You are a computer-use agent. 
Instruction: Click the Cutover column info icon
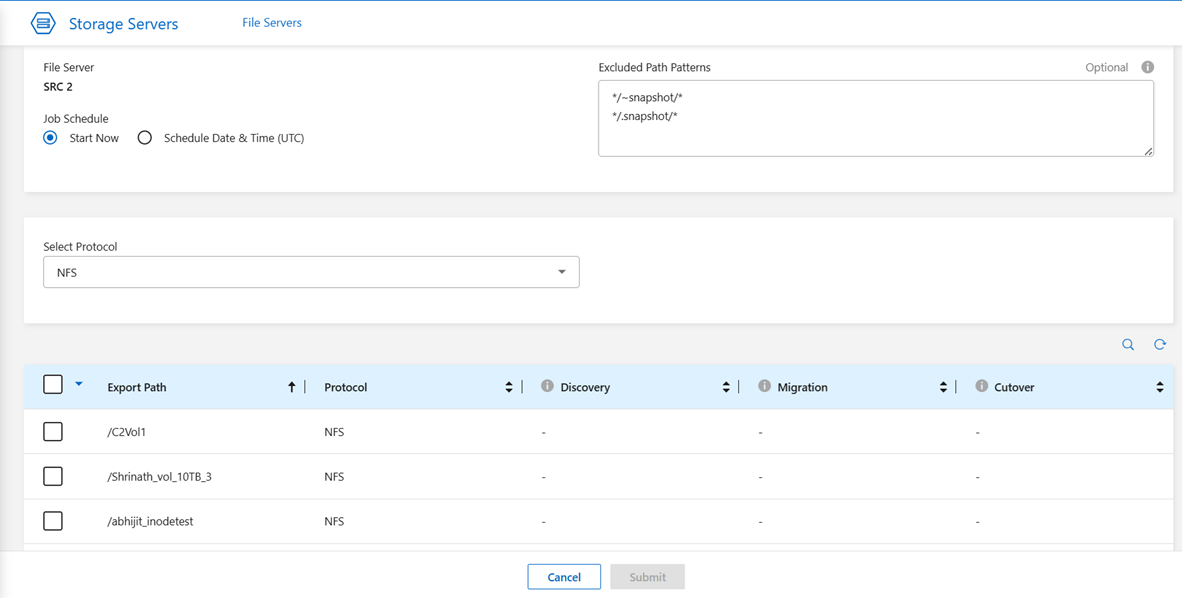(x=981, y=386)
